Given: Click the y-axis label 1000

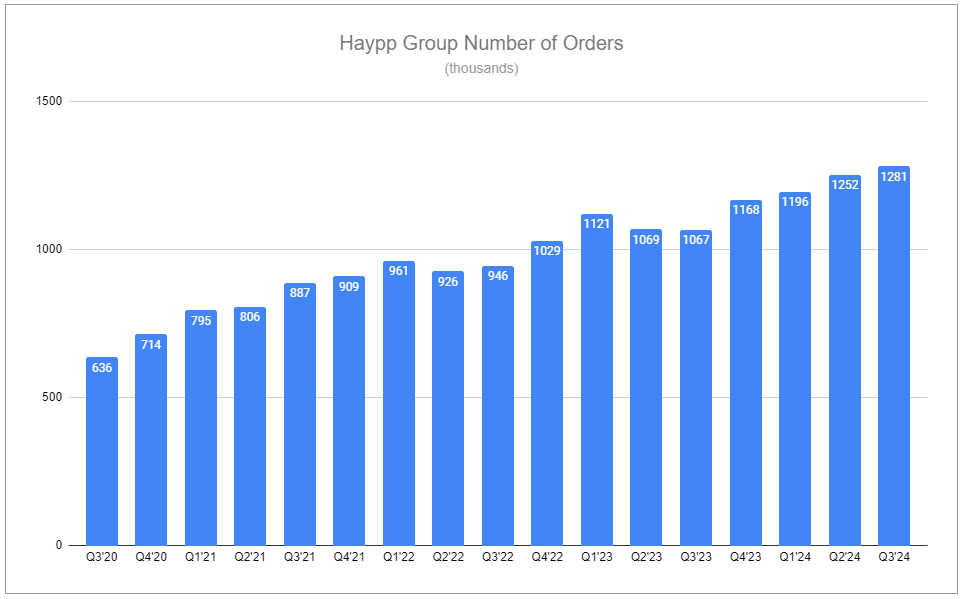Looking at the screenshot, I should (49, 249).
